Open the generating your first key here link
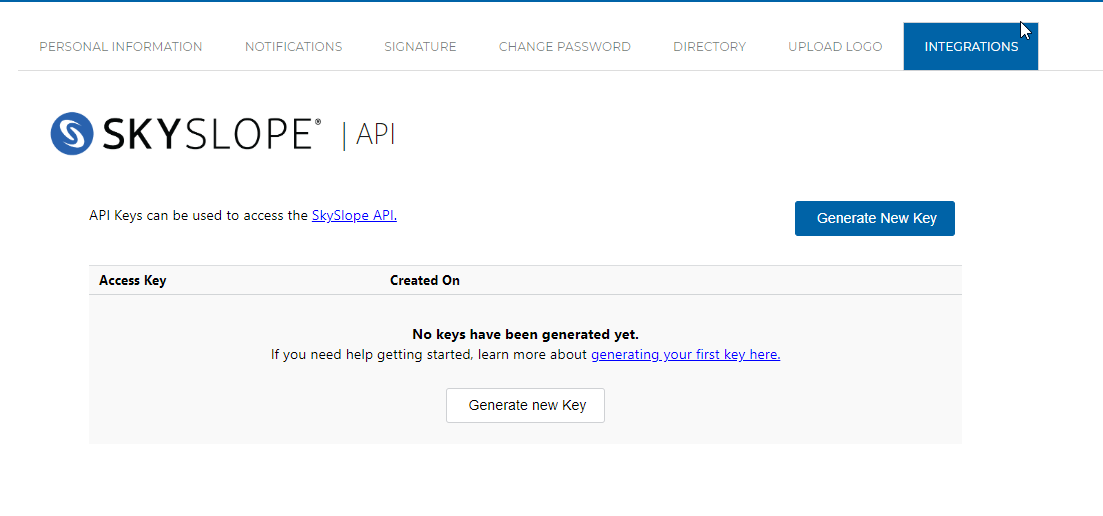The image size is (1103, 516). click(x=685, y=354)
